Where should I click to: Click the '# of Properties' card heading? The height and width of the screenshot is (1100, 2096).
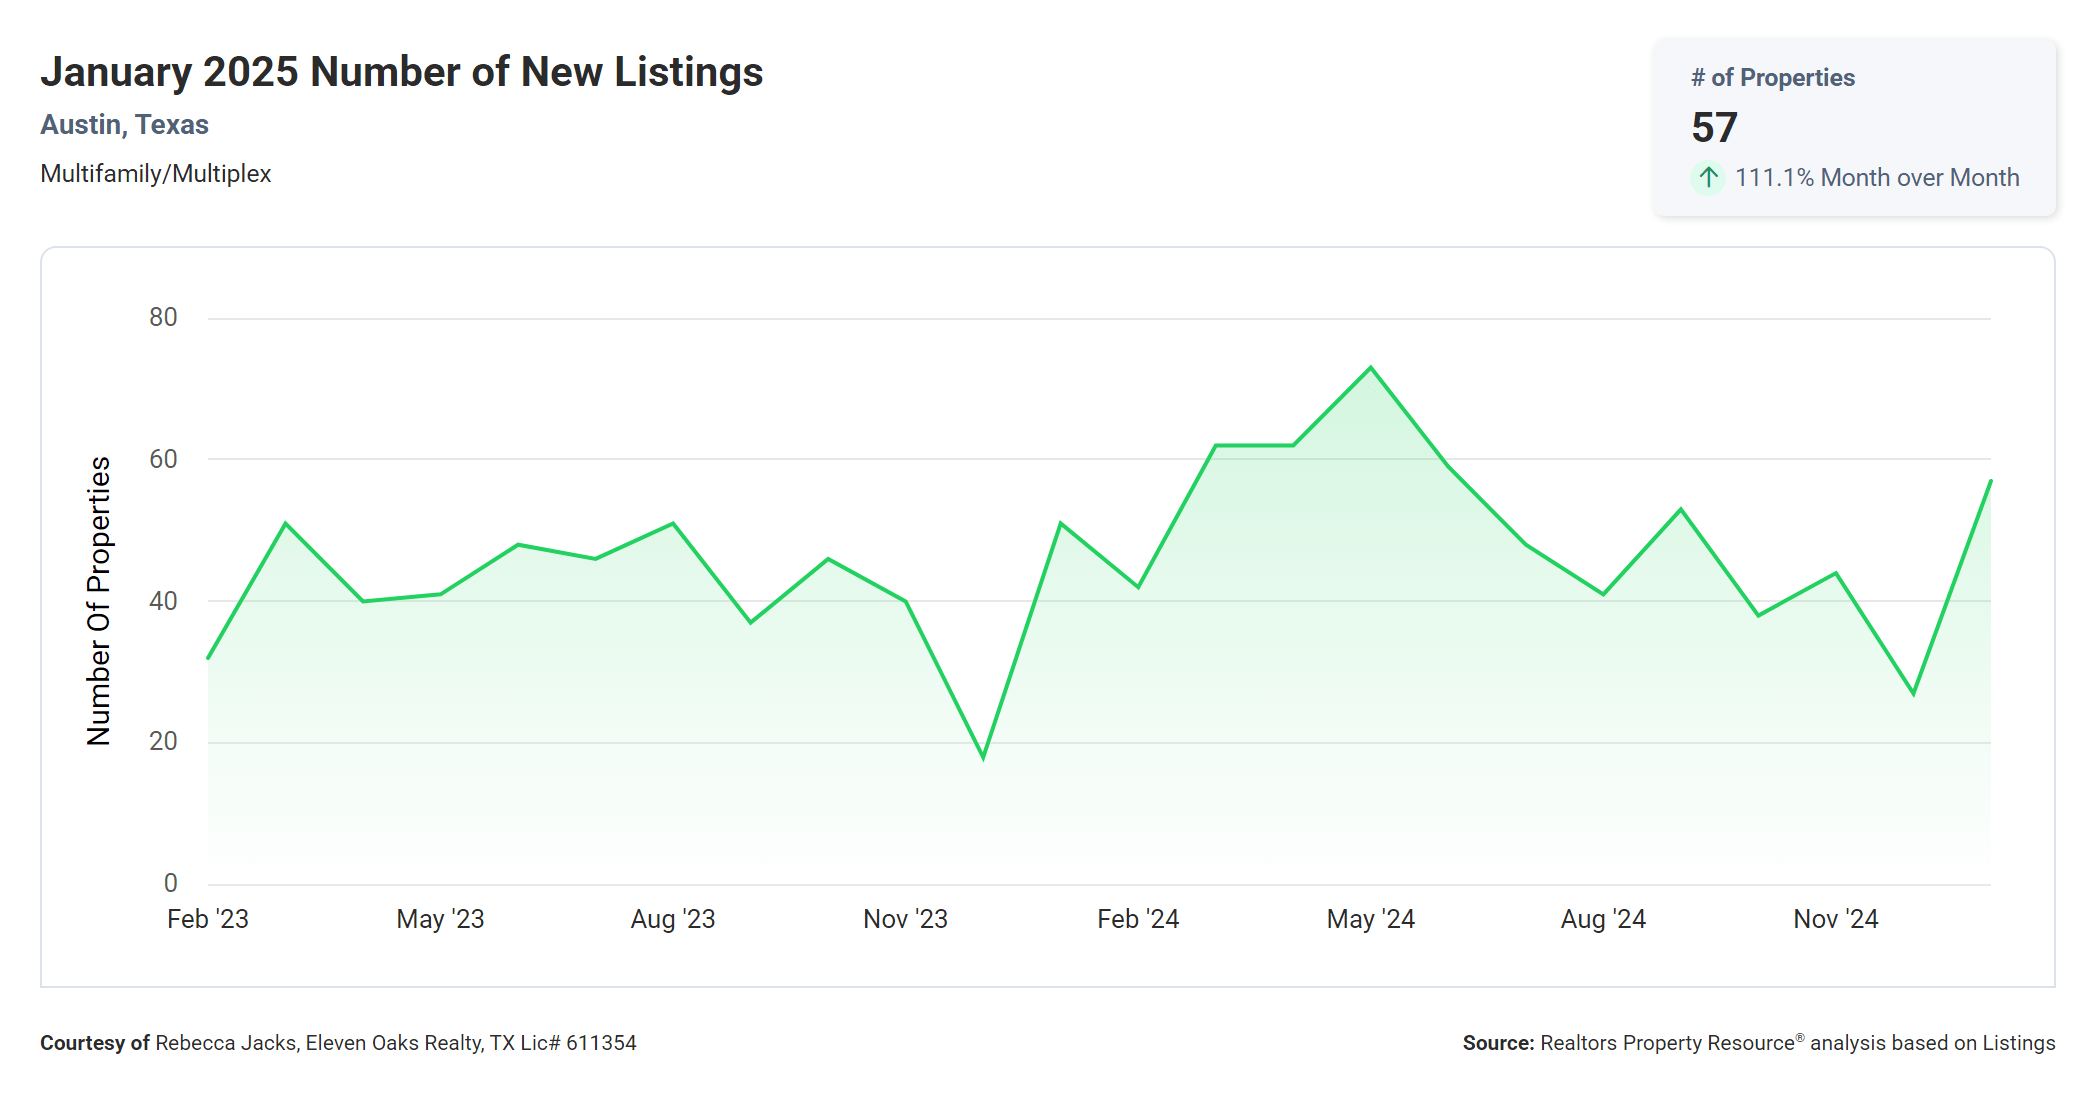pyautogui.click(x=1772, y=78)
